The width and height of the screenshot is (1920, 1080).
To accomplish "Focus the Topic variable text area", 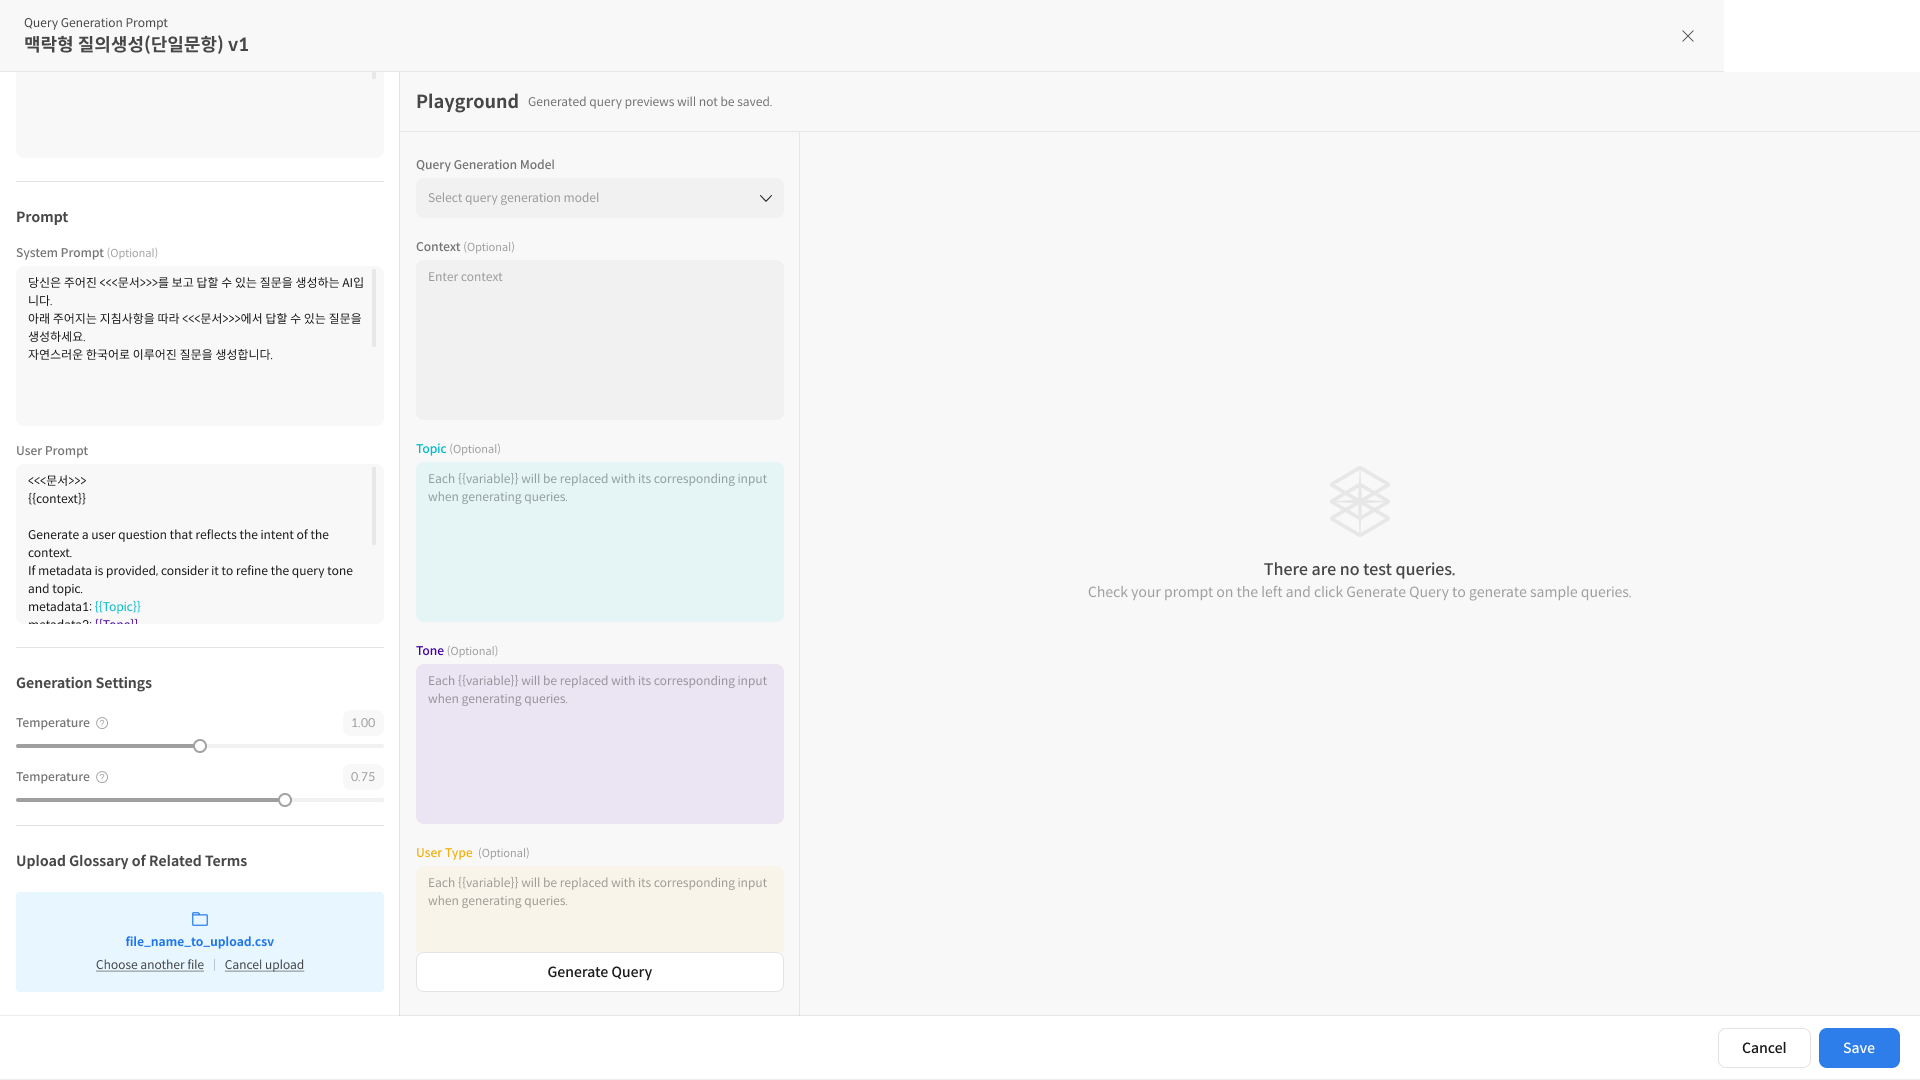I will pos(600,542).
